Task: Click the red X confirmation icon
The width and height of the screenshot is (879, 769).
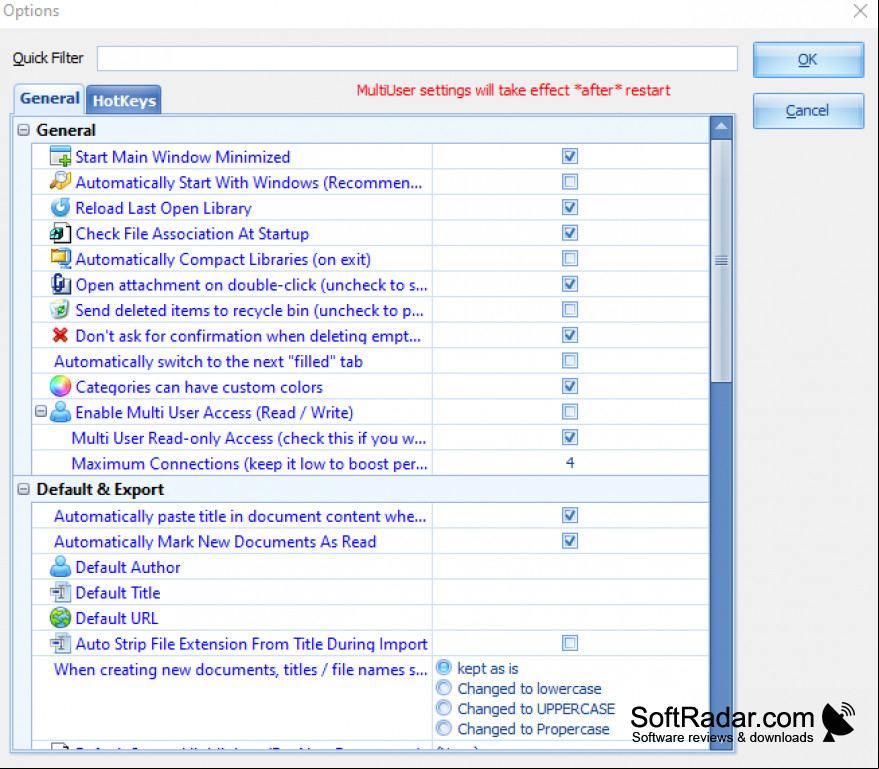Action: tap(60, 335)
